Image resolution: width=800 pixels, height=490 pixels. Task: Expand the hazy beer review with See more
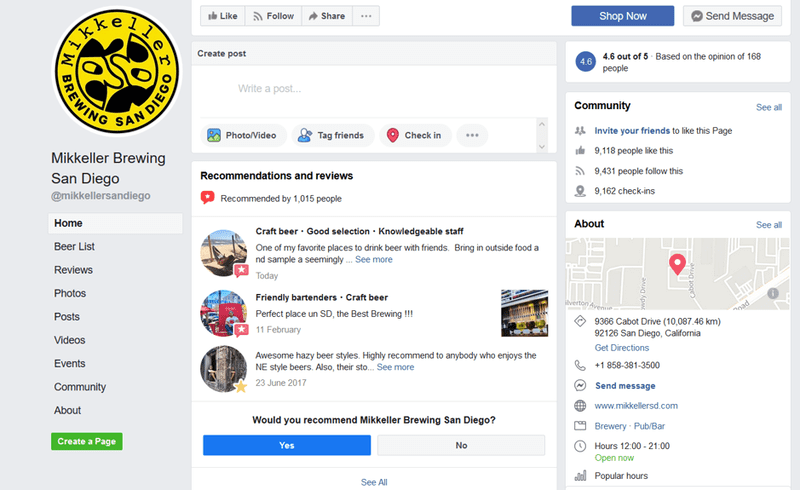point(395,368)
